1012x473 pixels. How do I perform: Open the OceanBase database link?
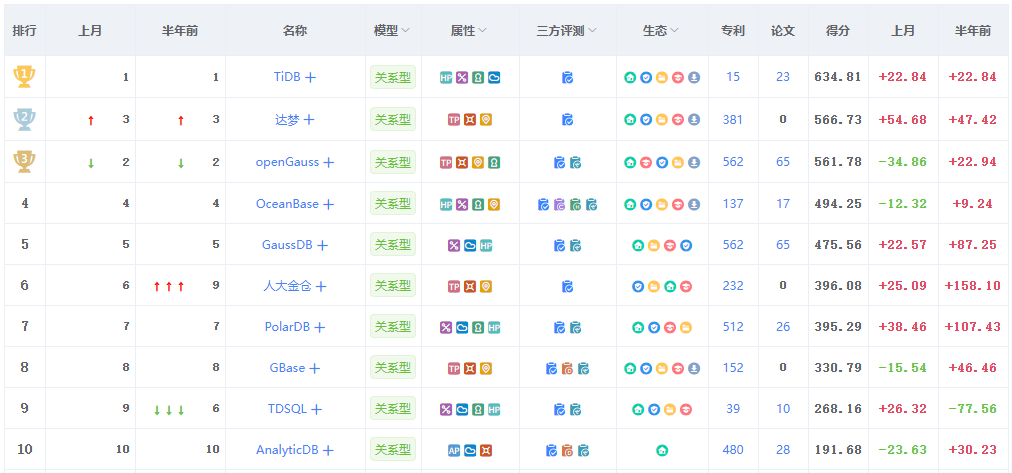[x=287, y=204]
